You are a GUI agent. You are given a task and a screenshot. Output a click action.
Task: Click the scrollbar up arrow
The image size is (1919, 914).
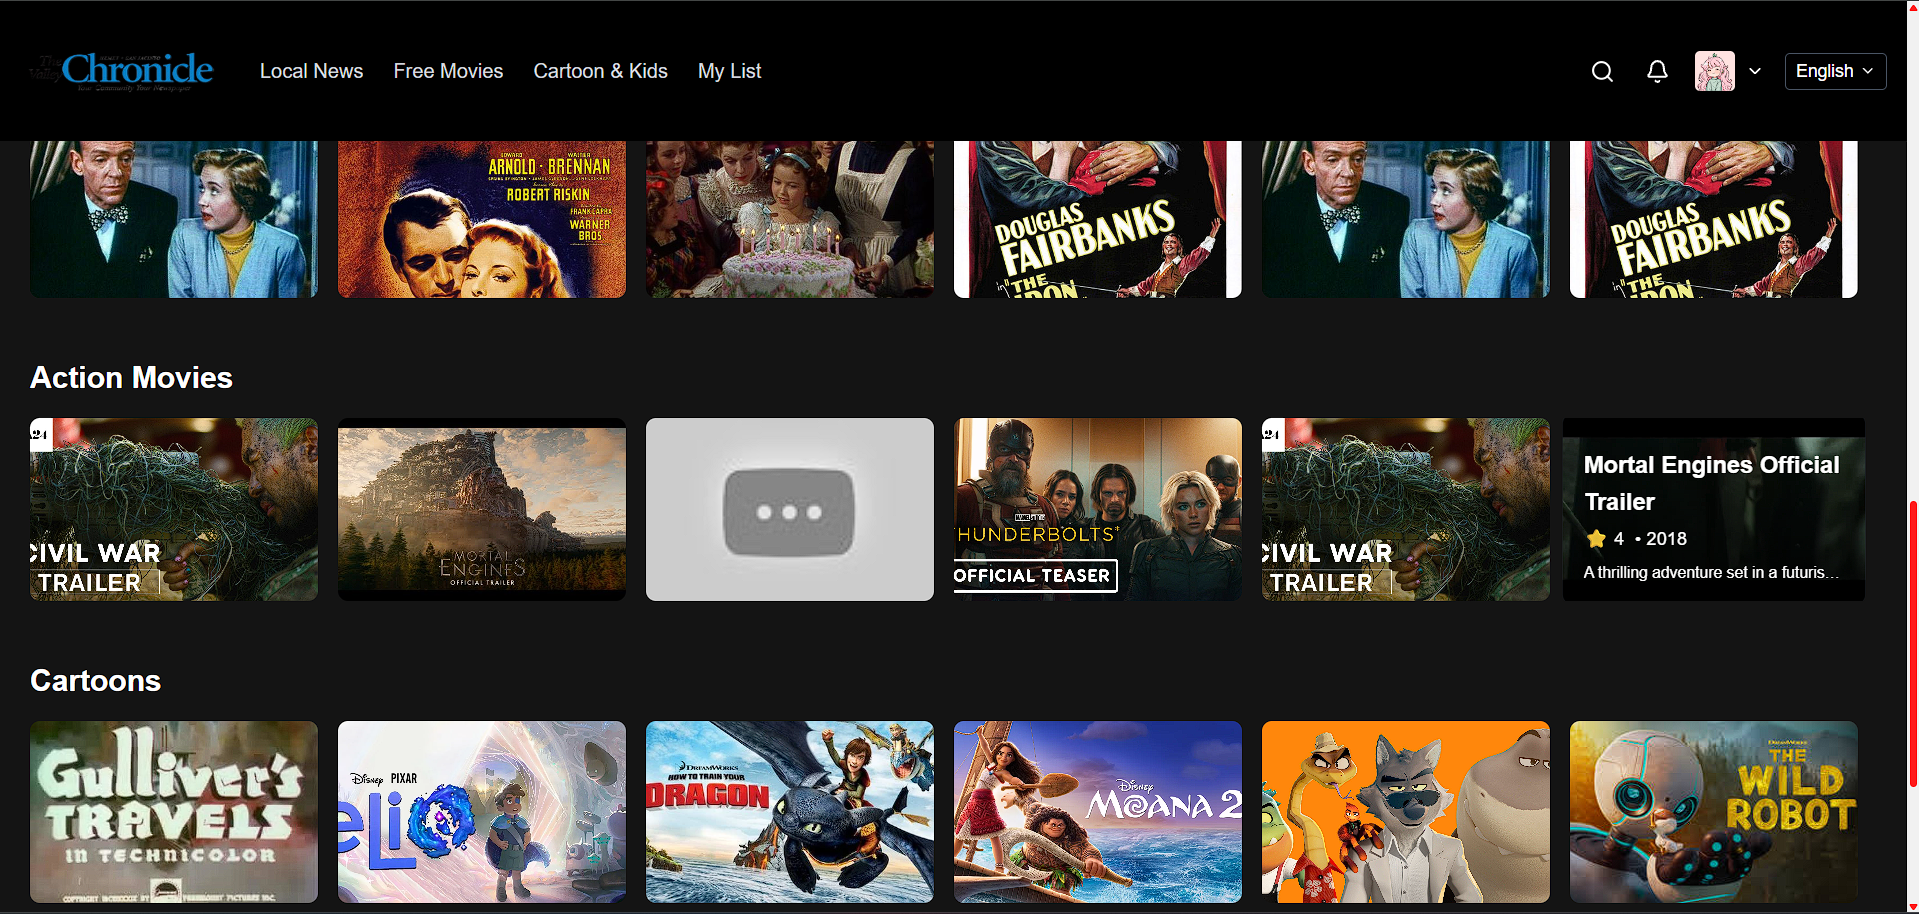[x=1912, y=8]
